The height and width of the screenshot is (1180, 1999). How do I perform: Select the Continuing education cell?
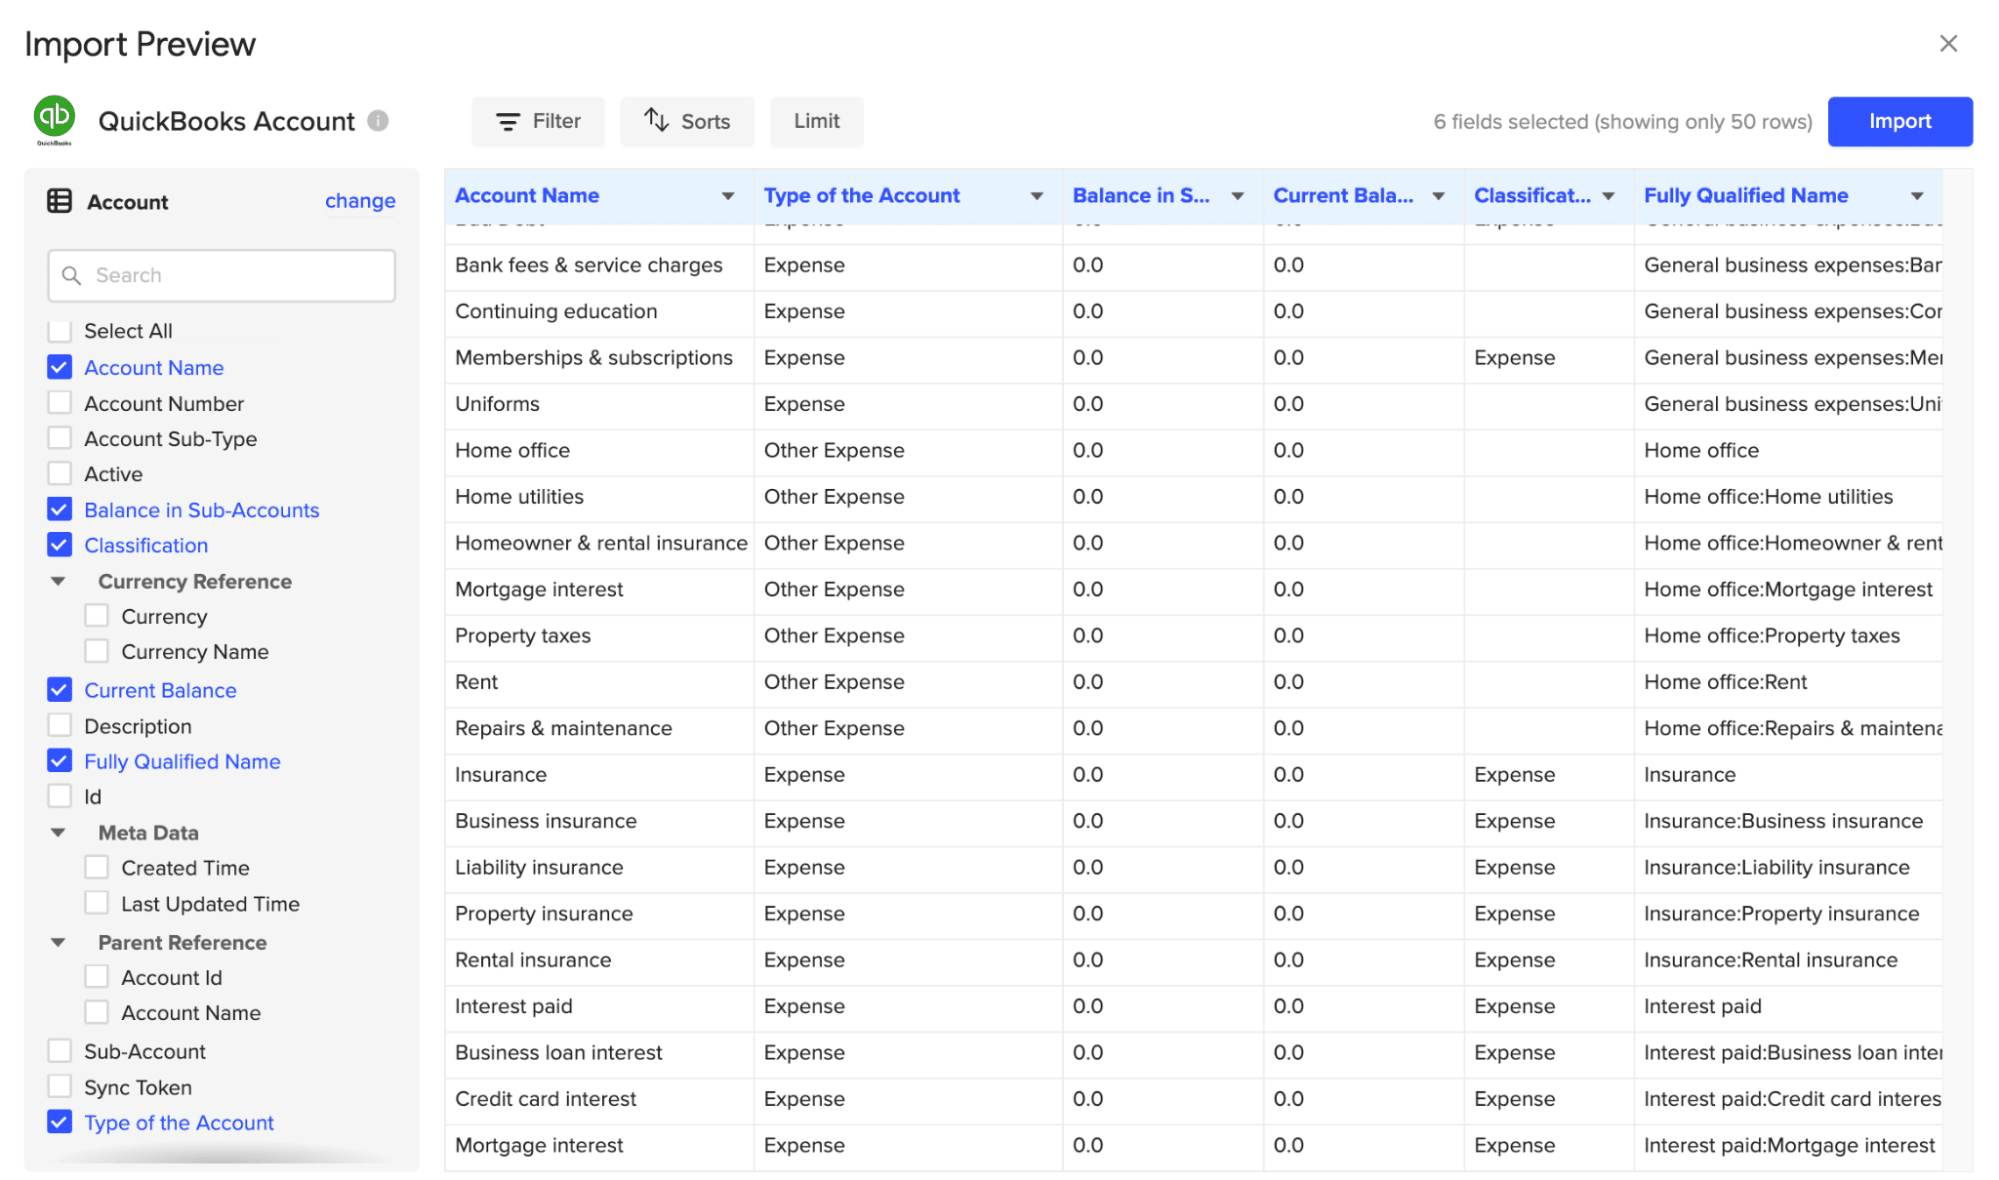[x=599, y=311]
